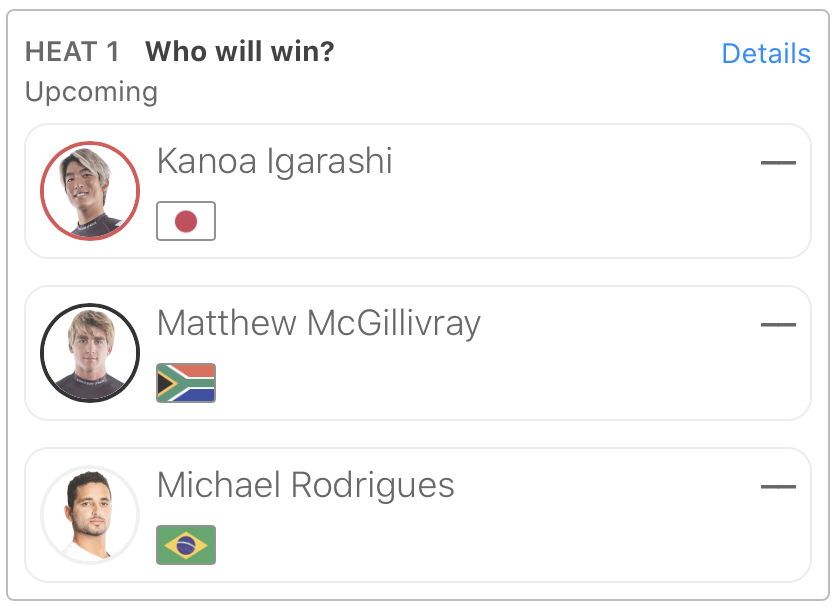
Task: Click Kanoa Igarashi's profile photo
Action: point(90,191)
